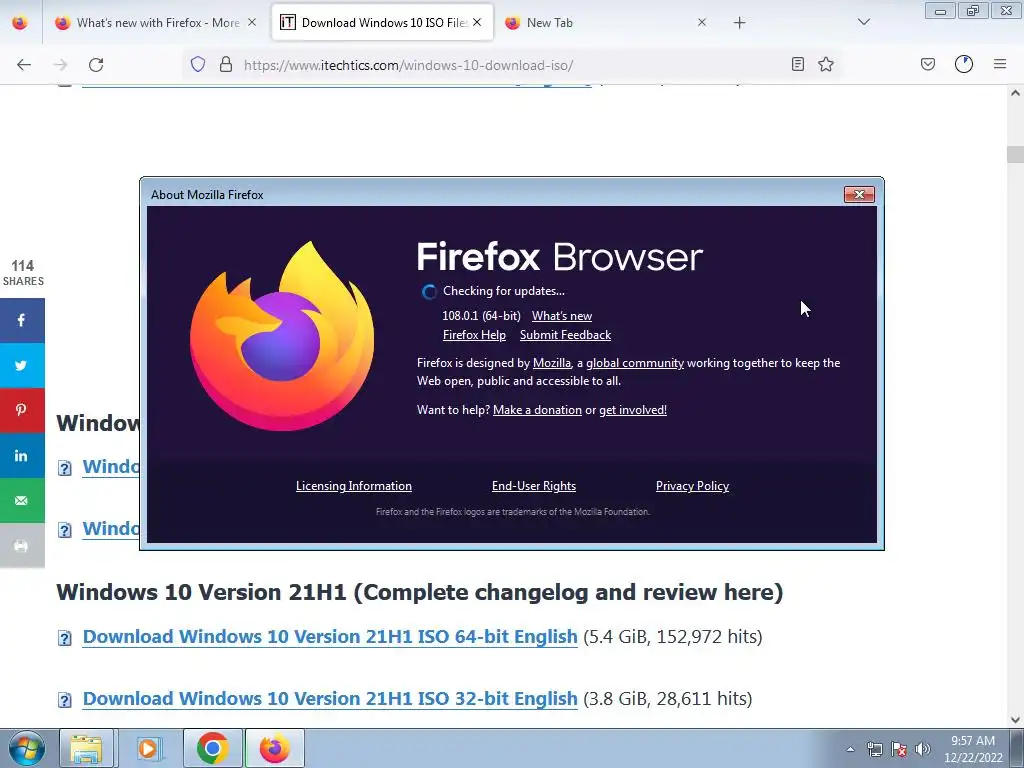Click the get involved! link

click(633, 410)
